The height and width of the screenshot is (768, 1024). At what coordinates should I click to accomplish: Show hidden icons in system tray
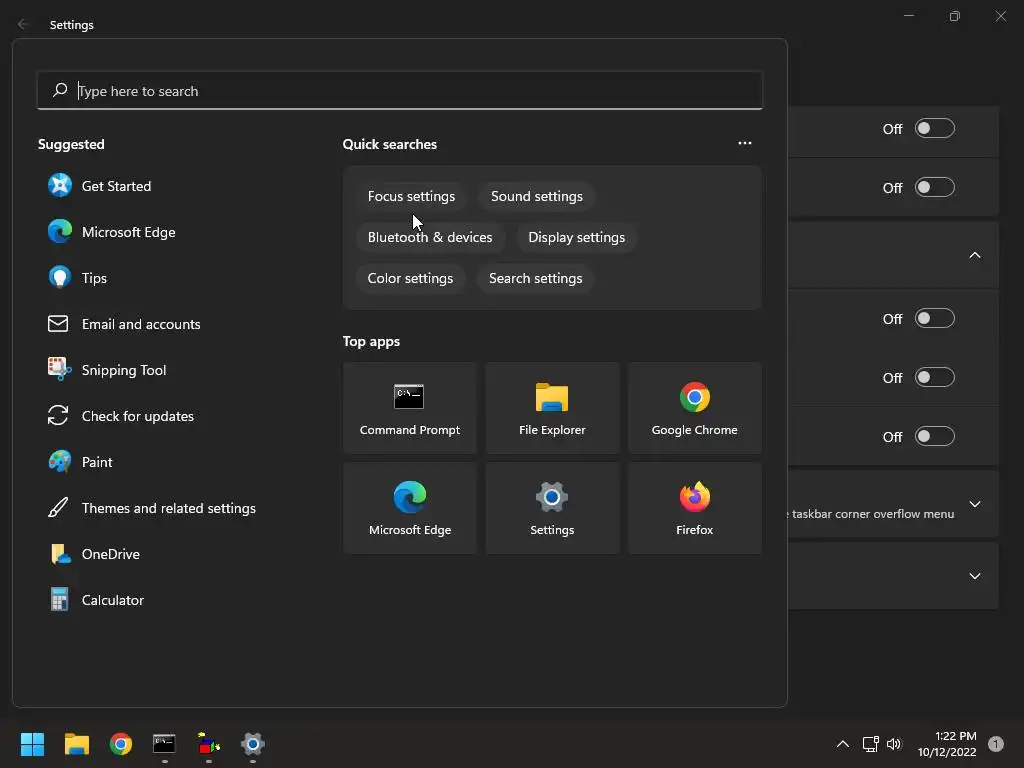[842, 744]
